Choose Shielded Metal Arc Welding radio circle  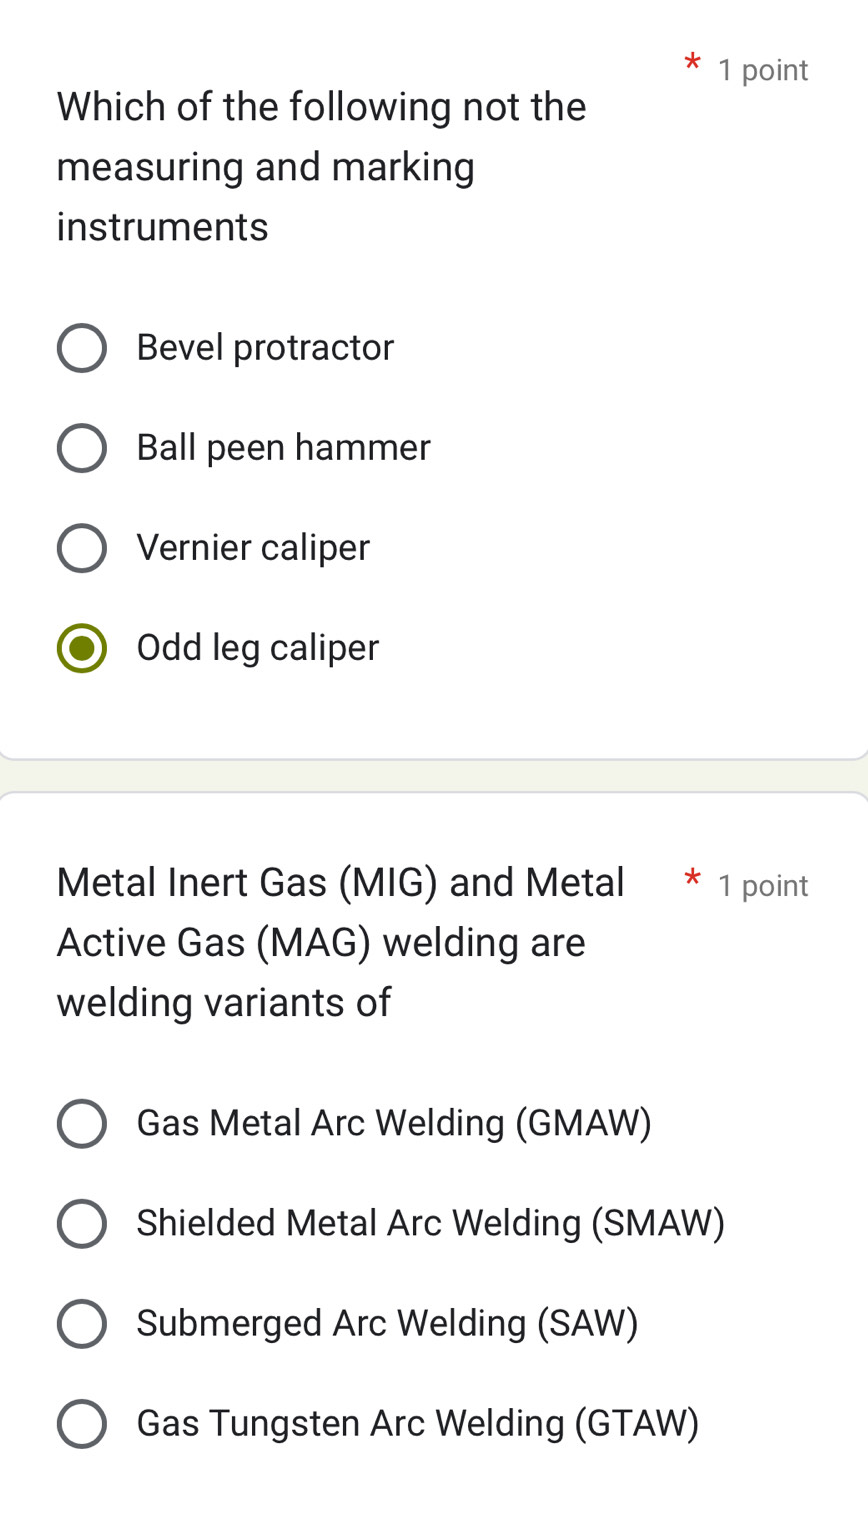click(82, 1224)
